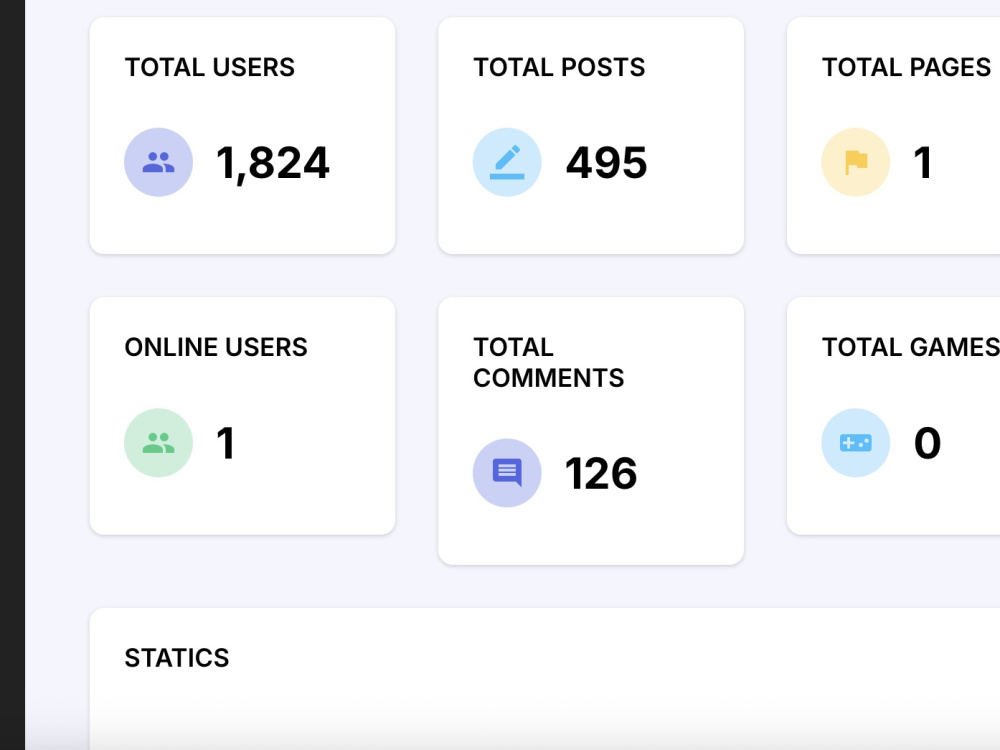Screen dimensions: 1000x750
Task: Click the TOTAL POSTS heading
Action: [559, 67]
